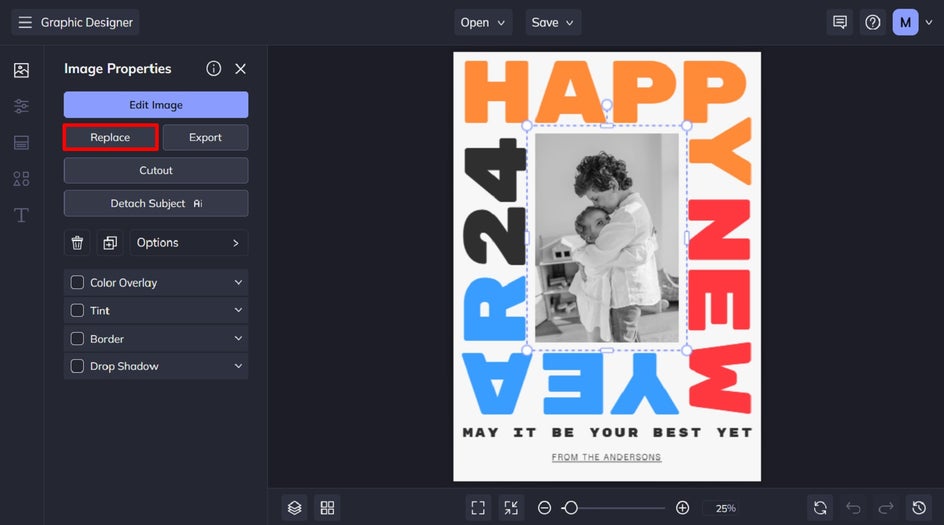The height and width of the screenshot is (525, 944).
Task: Open the Graphic Designer hamburger menu
Action: coord(25,22)
